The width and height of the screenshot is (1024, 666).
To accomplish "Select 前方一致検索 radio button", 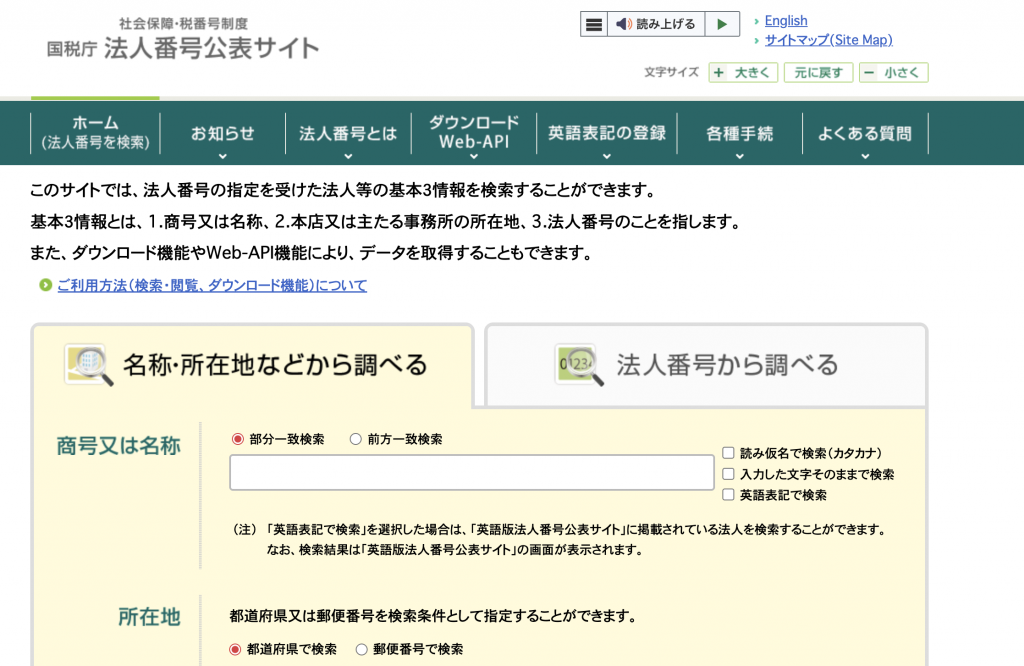I will [356, 439].
